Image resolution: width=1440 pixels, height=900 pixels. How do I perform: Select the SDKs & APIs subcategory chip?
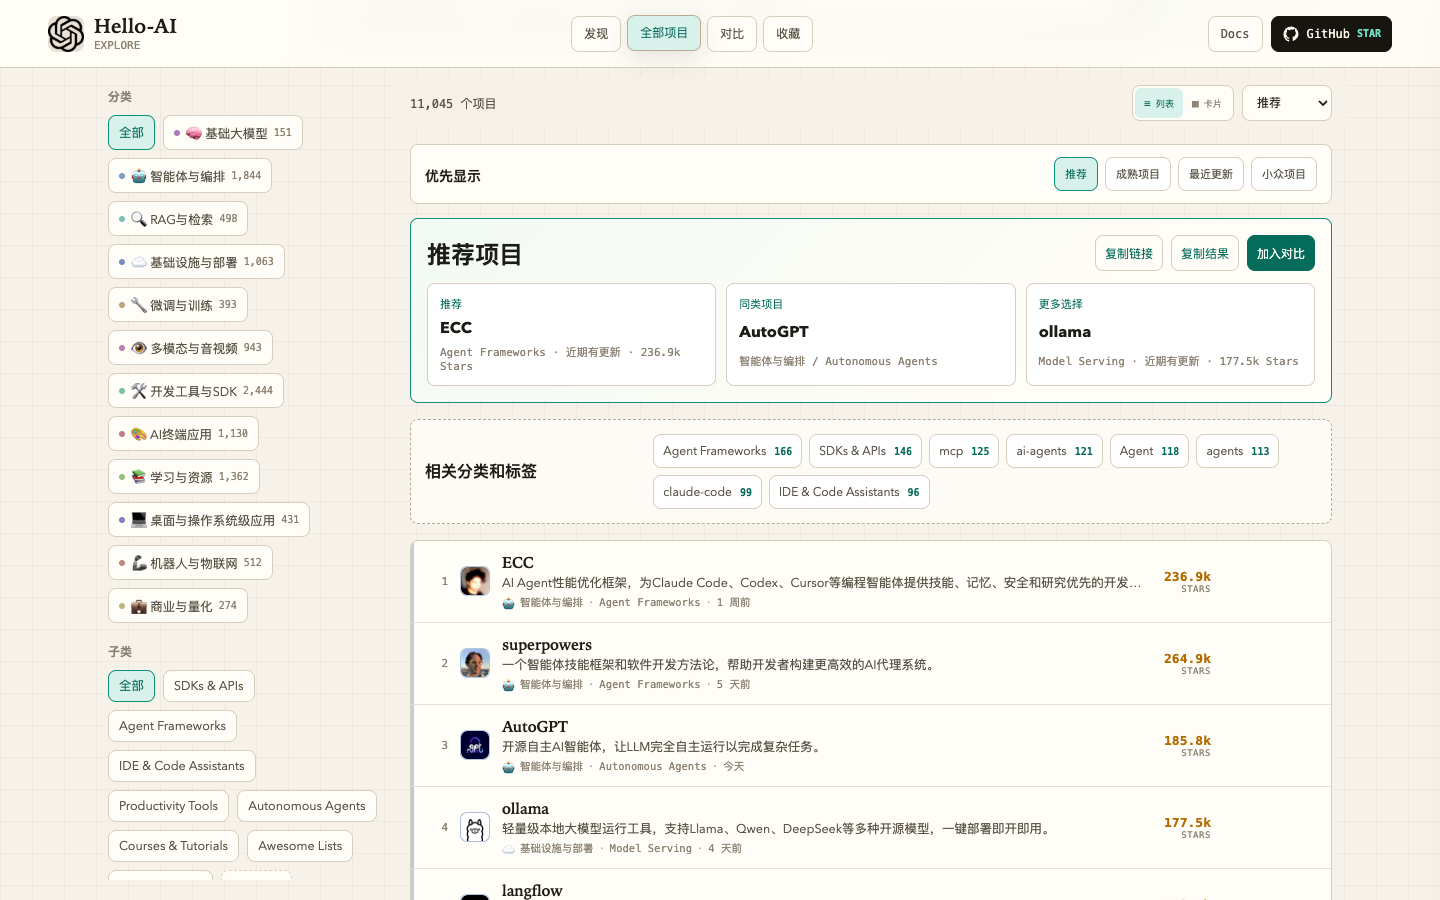point(209,686)
